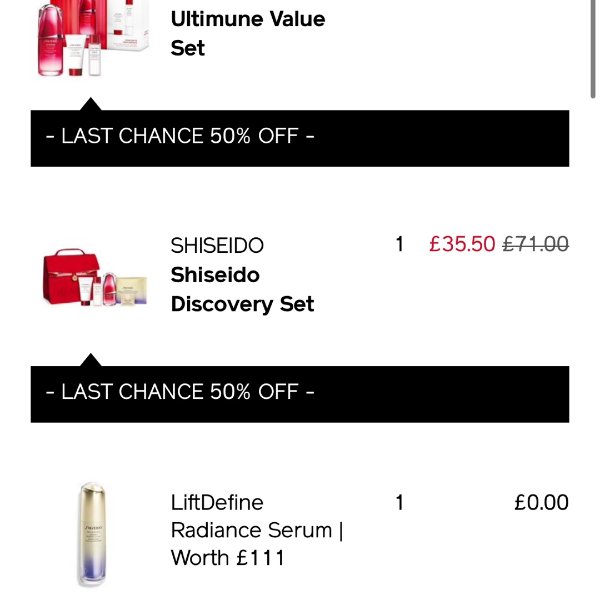Image resolution: width=600 pixels, height=600 pixels.
Task: Open the LiftDefine Radiance Serum bottle image
Action: coord(92,534)
